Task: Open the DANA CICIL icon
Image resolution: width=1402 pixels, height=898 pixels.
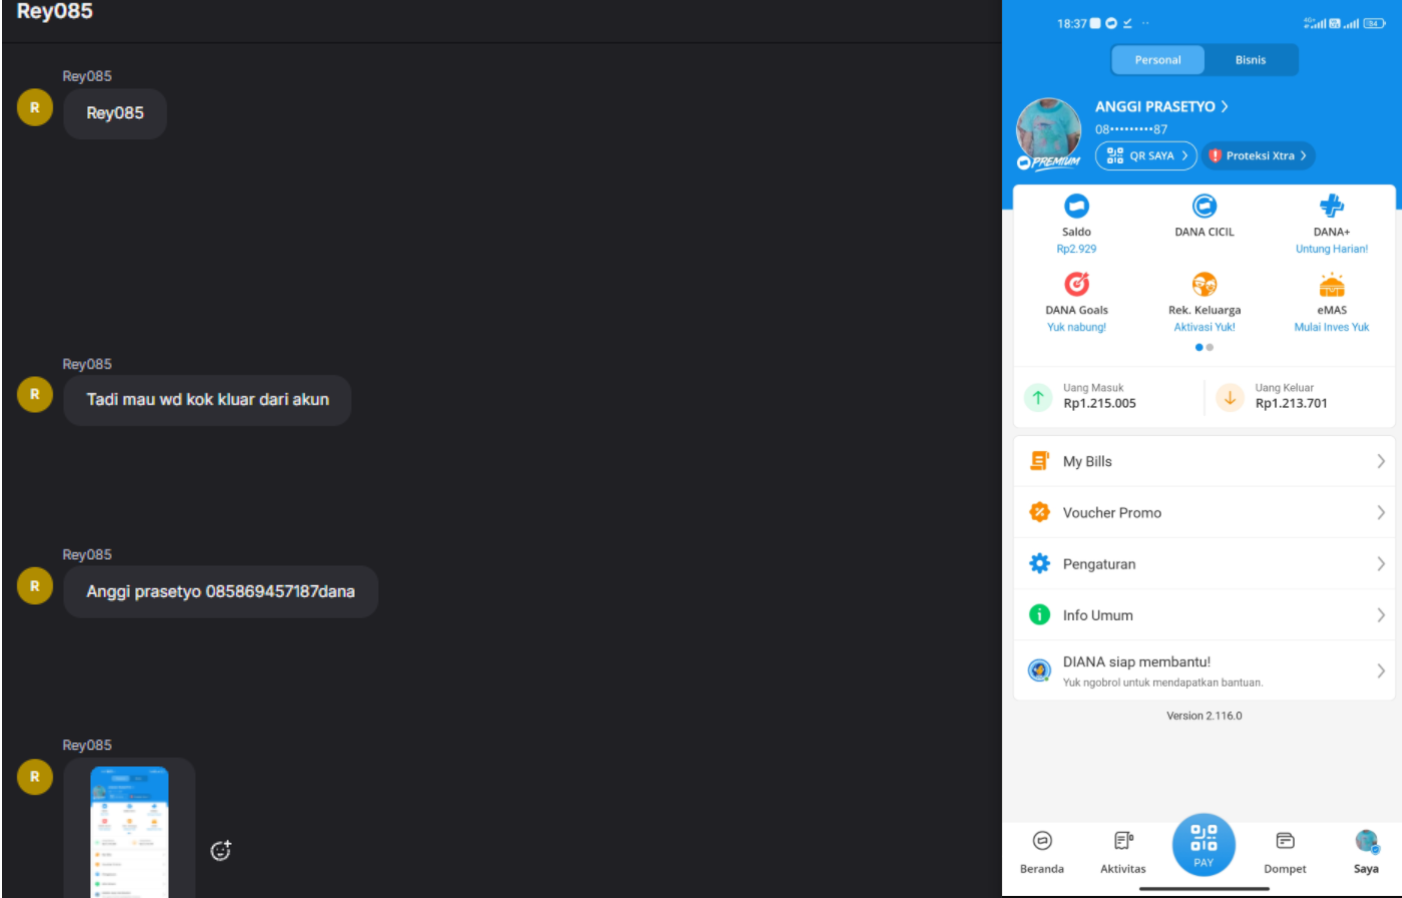Action: pyautogui.click(x=1204, y=206)
